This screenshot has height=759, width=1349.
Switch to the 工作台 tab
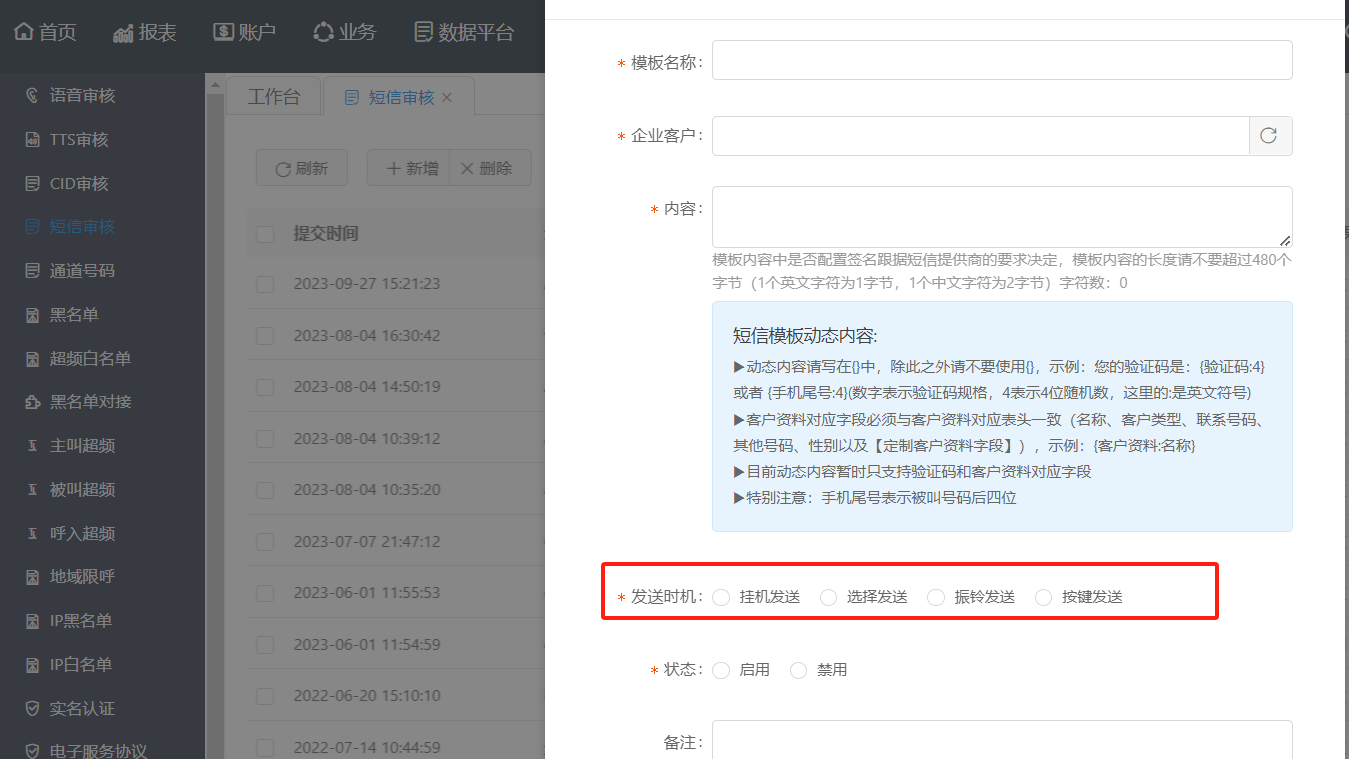273,97
